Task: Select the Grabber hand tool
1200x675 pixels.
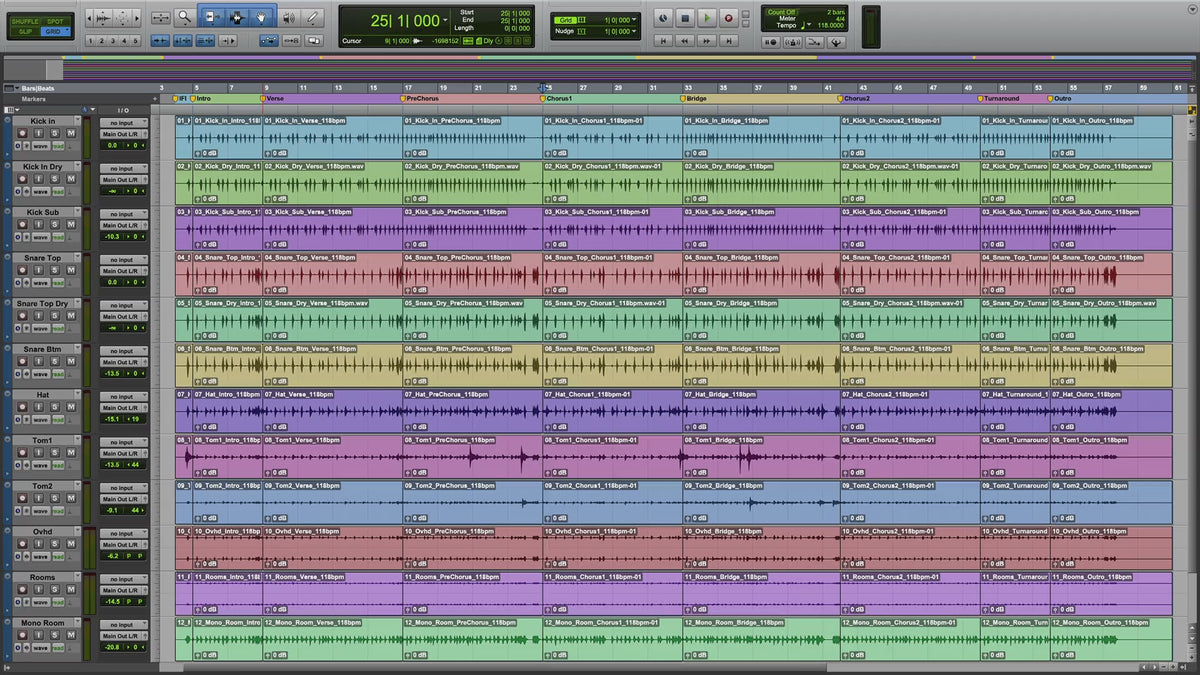Action: (x=262, y=17)
